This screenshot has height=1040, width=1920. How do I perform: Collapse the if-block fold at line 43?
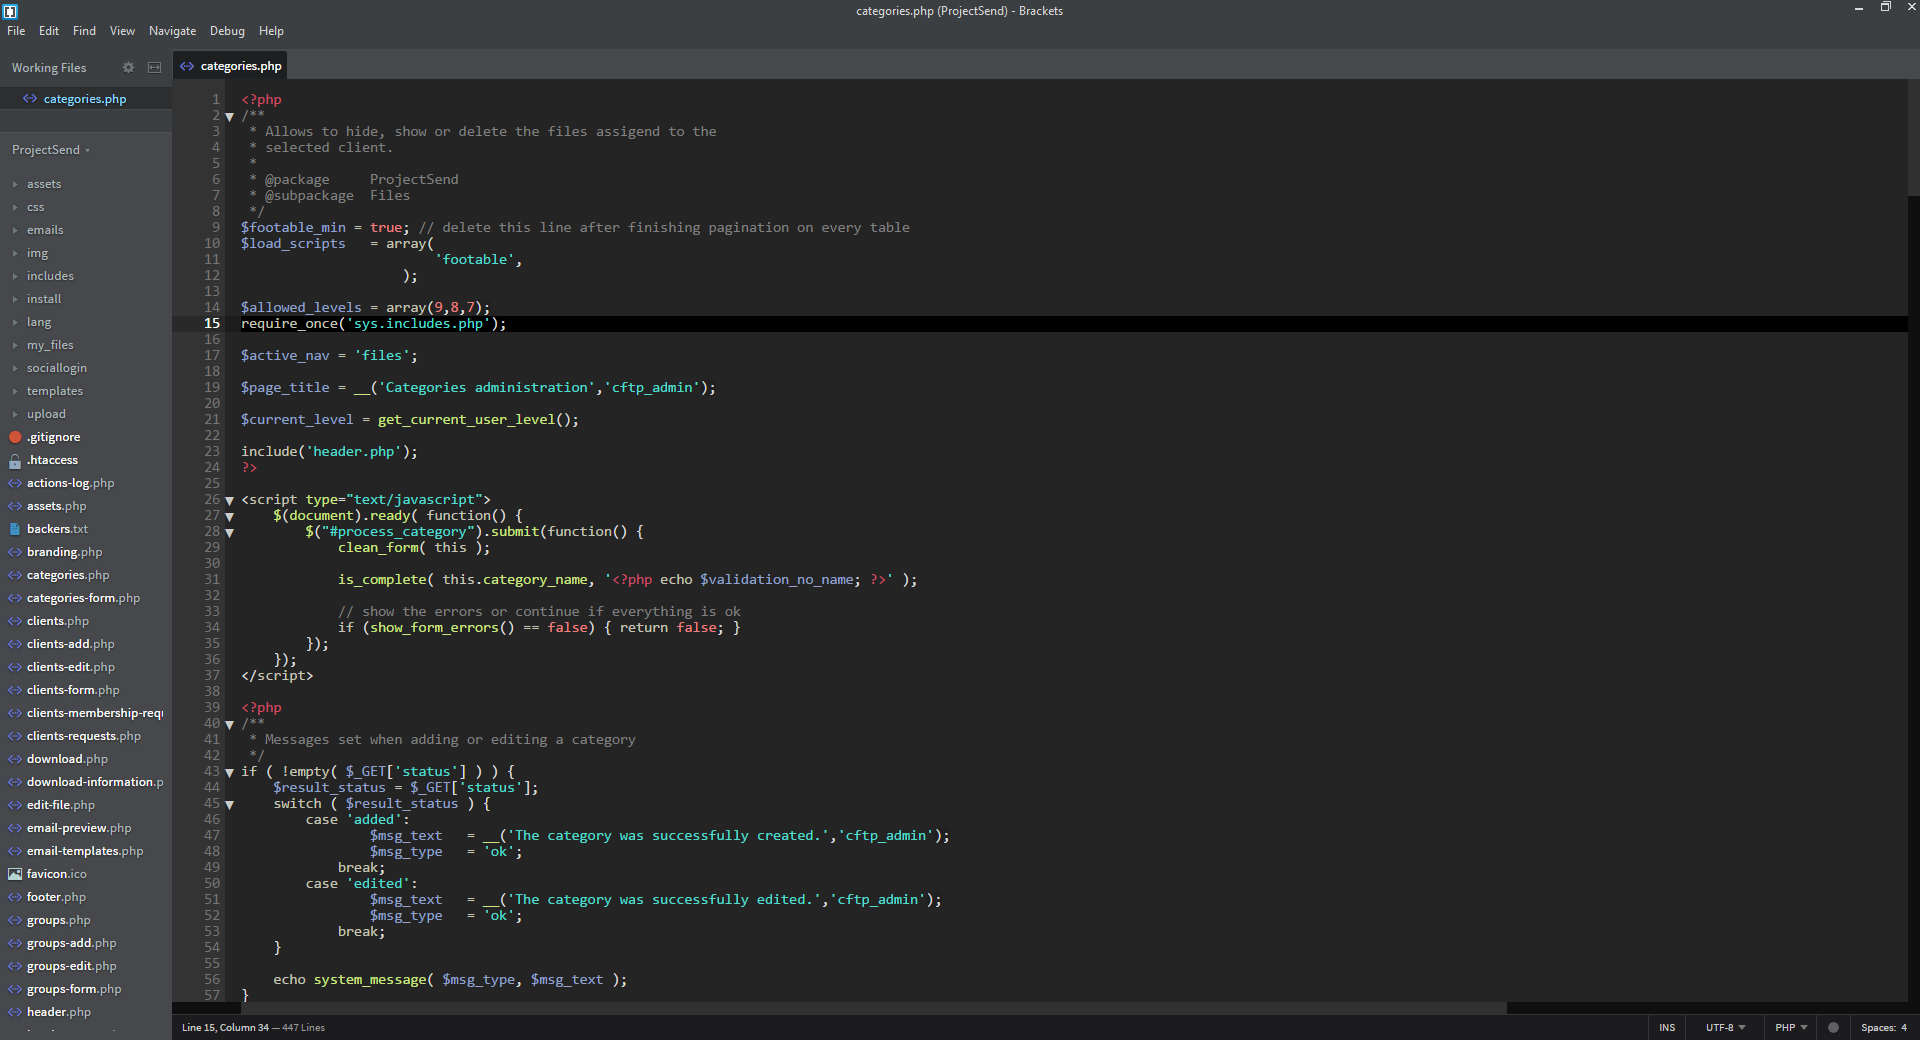[x=230, y=772]
